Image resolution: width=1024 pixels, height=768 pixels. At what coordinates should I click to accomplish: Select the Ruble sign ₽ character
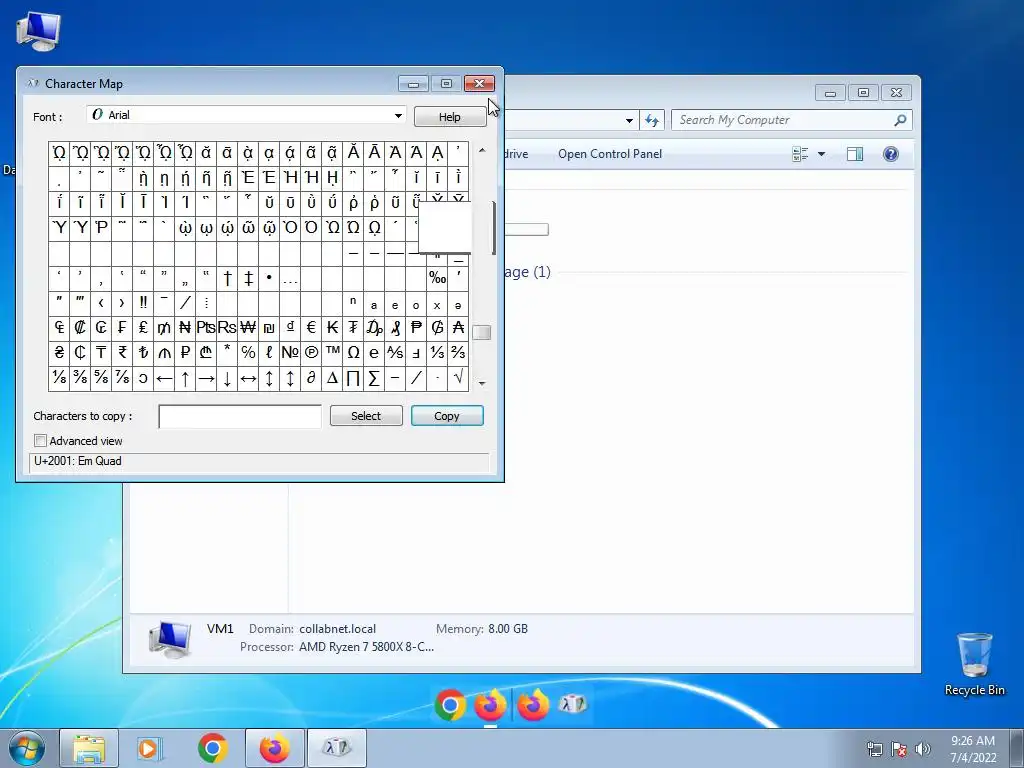tap(185, 352)
